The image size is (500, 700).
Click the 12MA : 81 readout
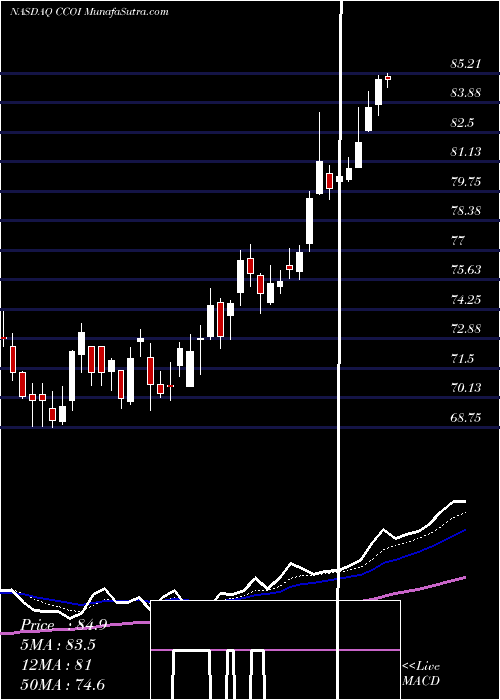[56, 664]
